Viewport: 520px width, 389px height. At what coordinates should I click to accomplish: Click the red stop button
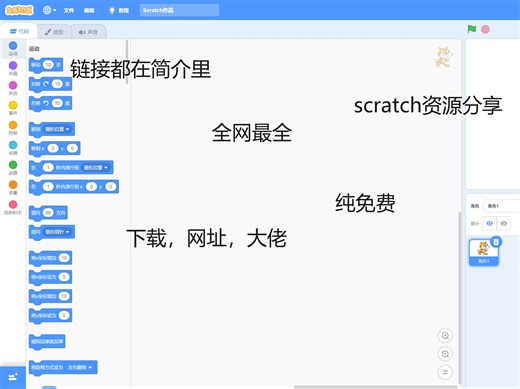pos(485,29)
